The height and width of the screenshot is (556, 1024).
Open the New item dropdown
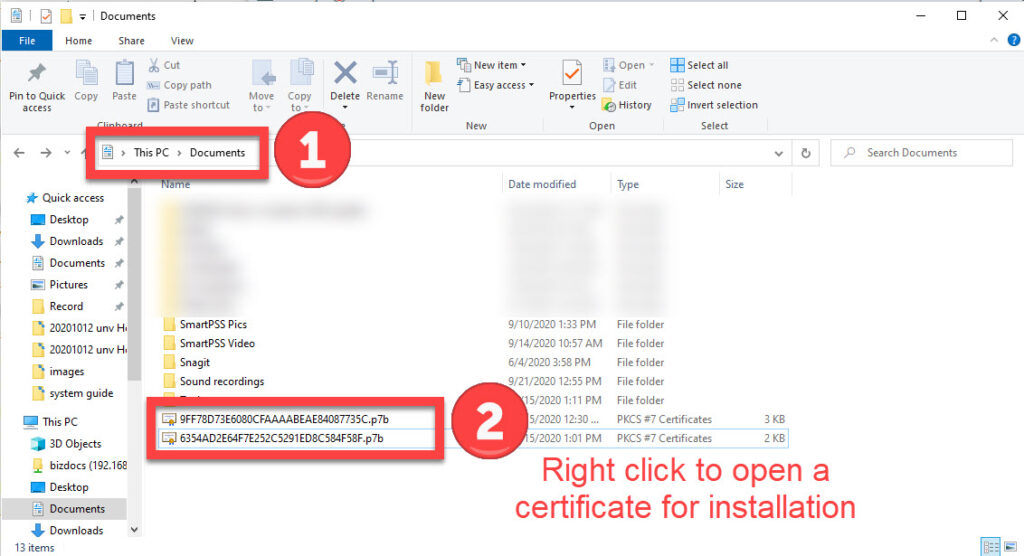pyautogui.click(x=492, y=65)
